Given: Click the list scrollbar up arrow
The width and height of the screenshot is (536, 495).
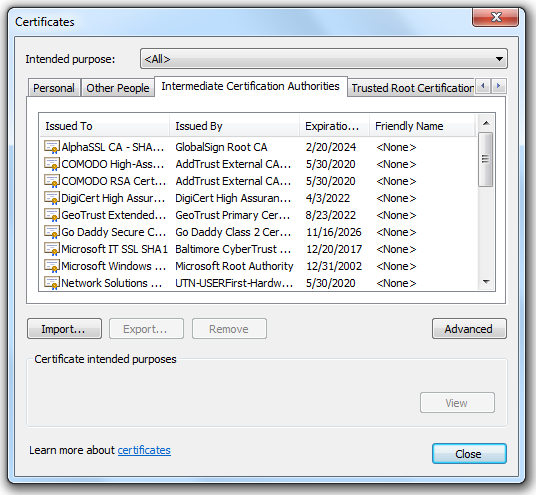Looking at the screenshot, I should 486,123.
